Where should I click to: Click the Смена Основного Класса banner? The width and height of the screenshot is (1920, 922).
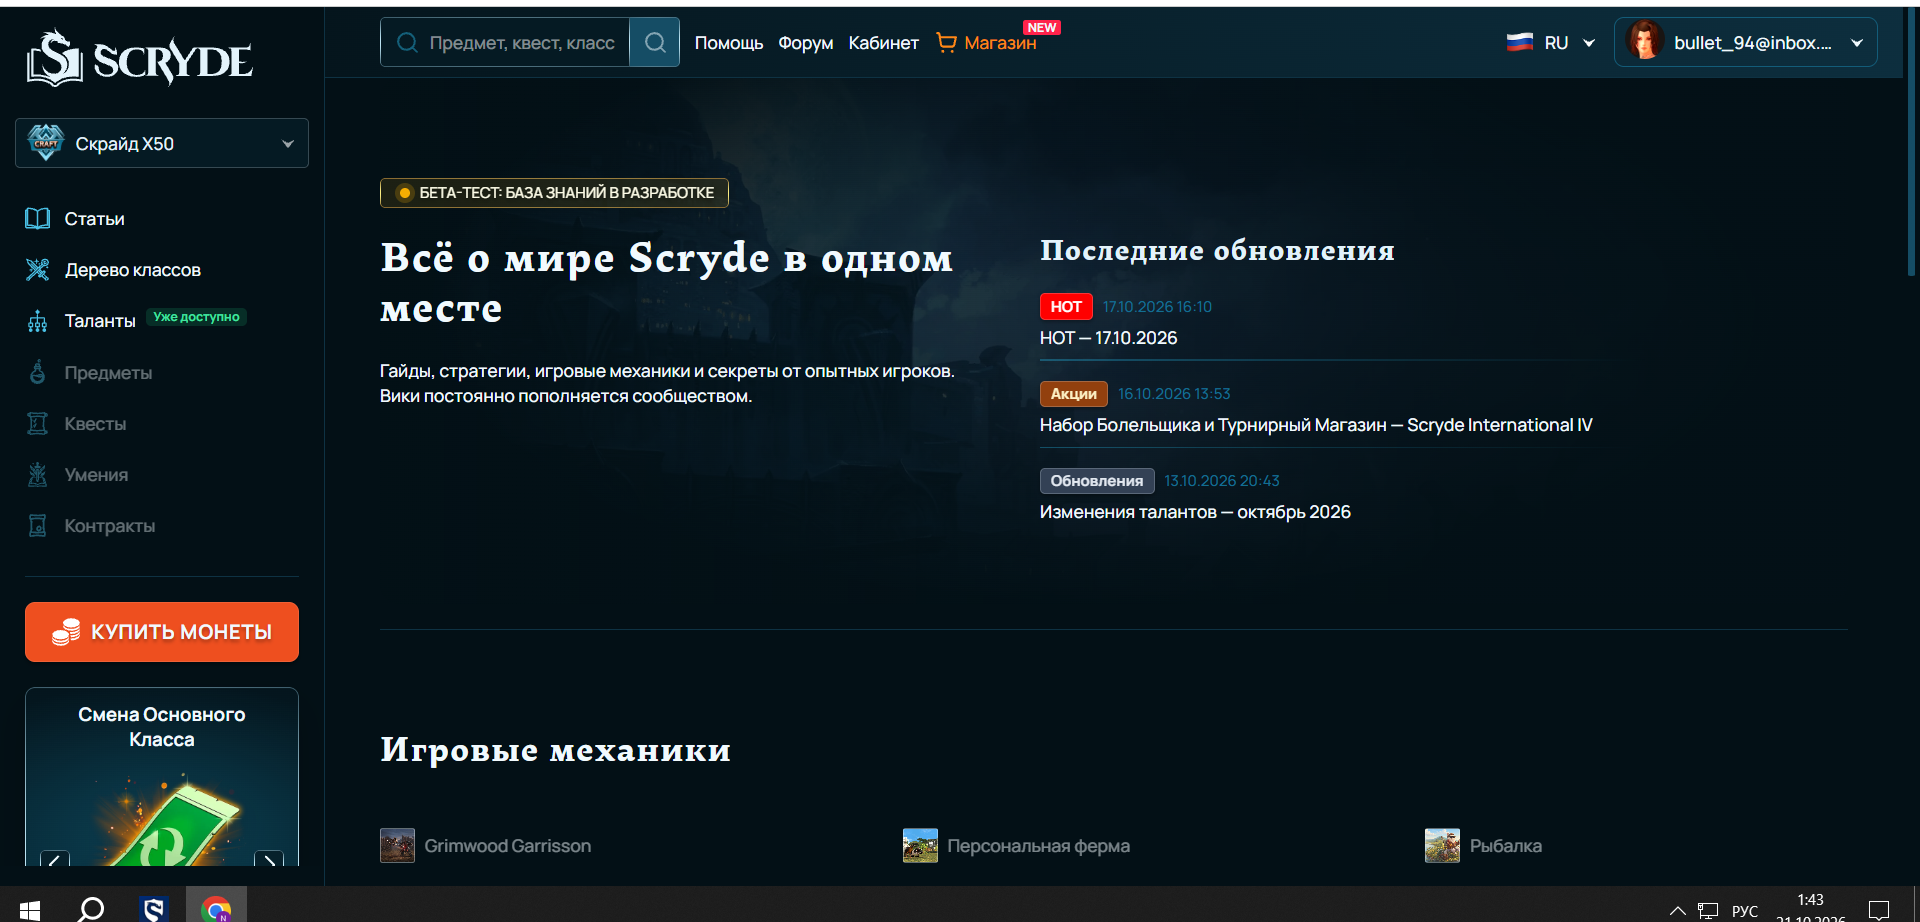pyautogui.click(x=162, y=777)
